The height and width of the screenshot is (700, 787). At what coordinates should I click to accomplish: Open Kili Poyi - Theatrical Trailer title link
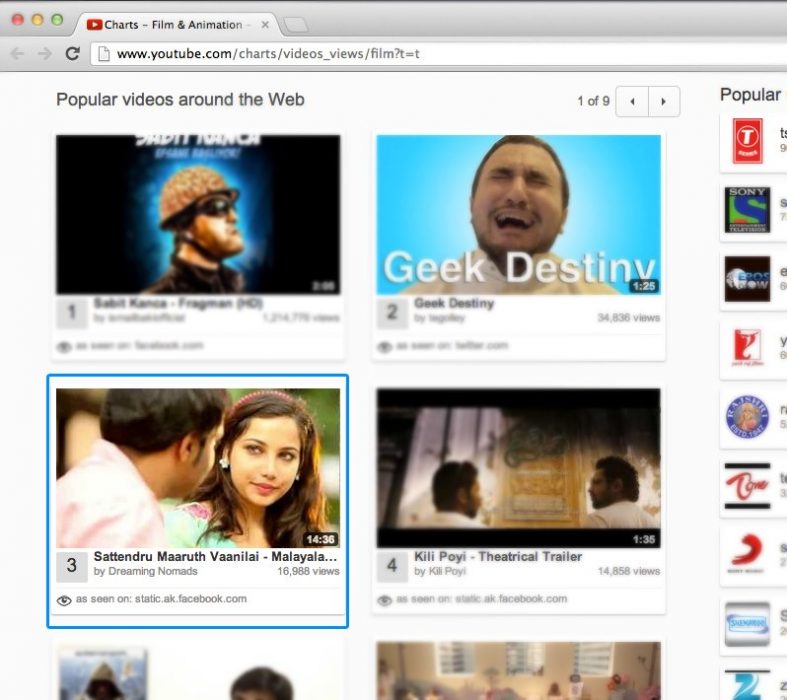[497, 557]
